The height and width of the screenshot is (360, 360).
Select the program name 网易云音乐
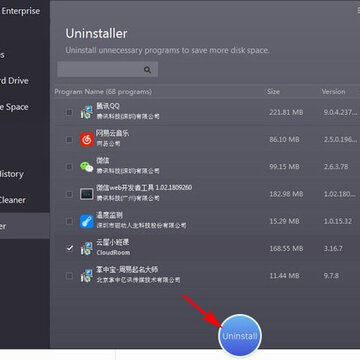point(112,133)
